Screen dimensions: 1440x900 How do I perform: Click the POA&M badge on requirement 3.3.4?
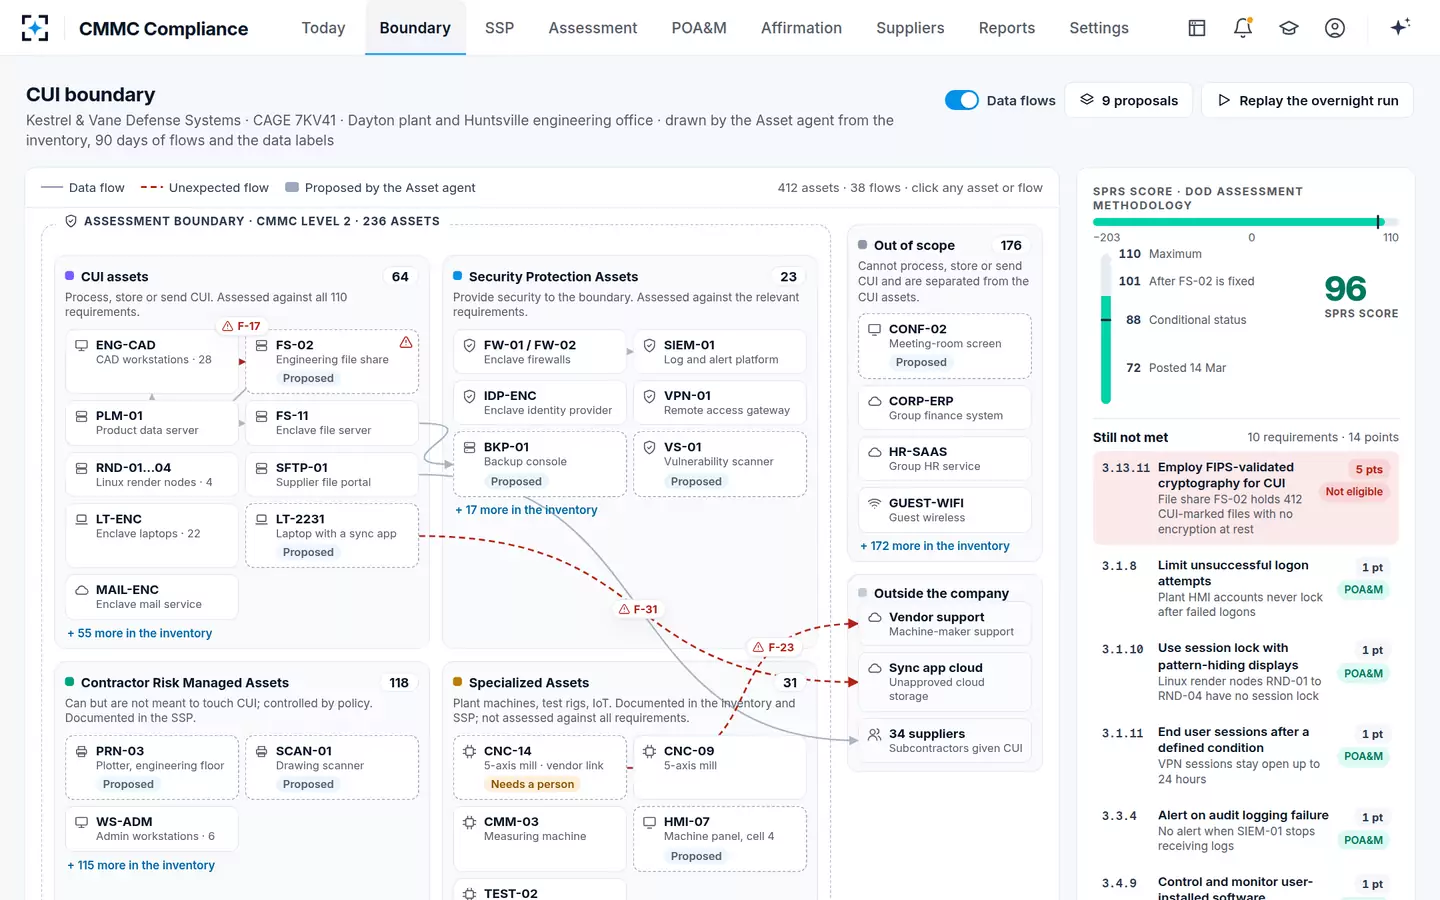(x=1363, y=840)
